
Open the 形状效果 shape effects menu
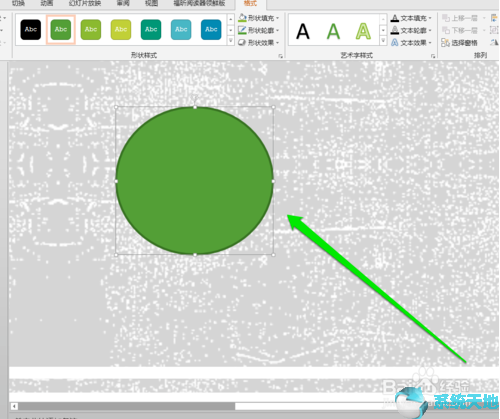click(x=259, y=43)
